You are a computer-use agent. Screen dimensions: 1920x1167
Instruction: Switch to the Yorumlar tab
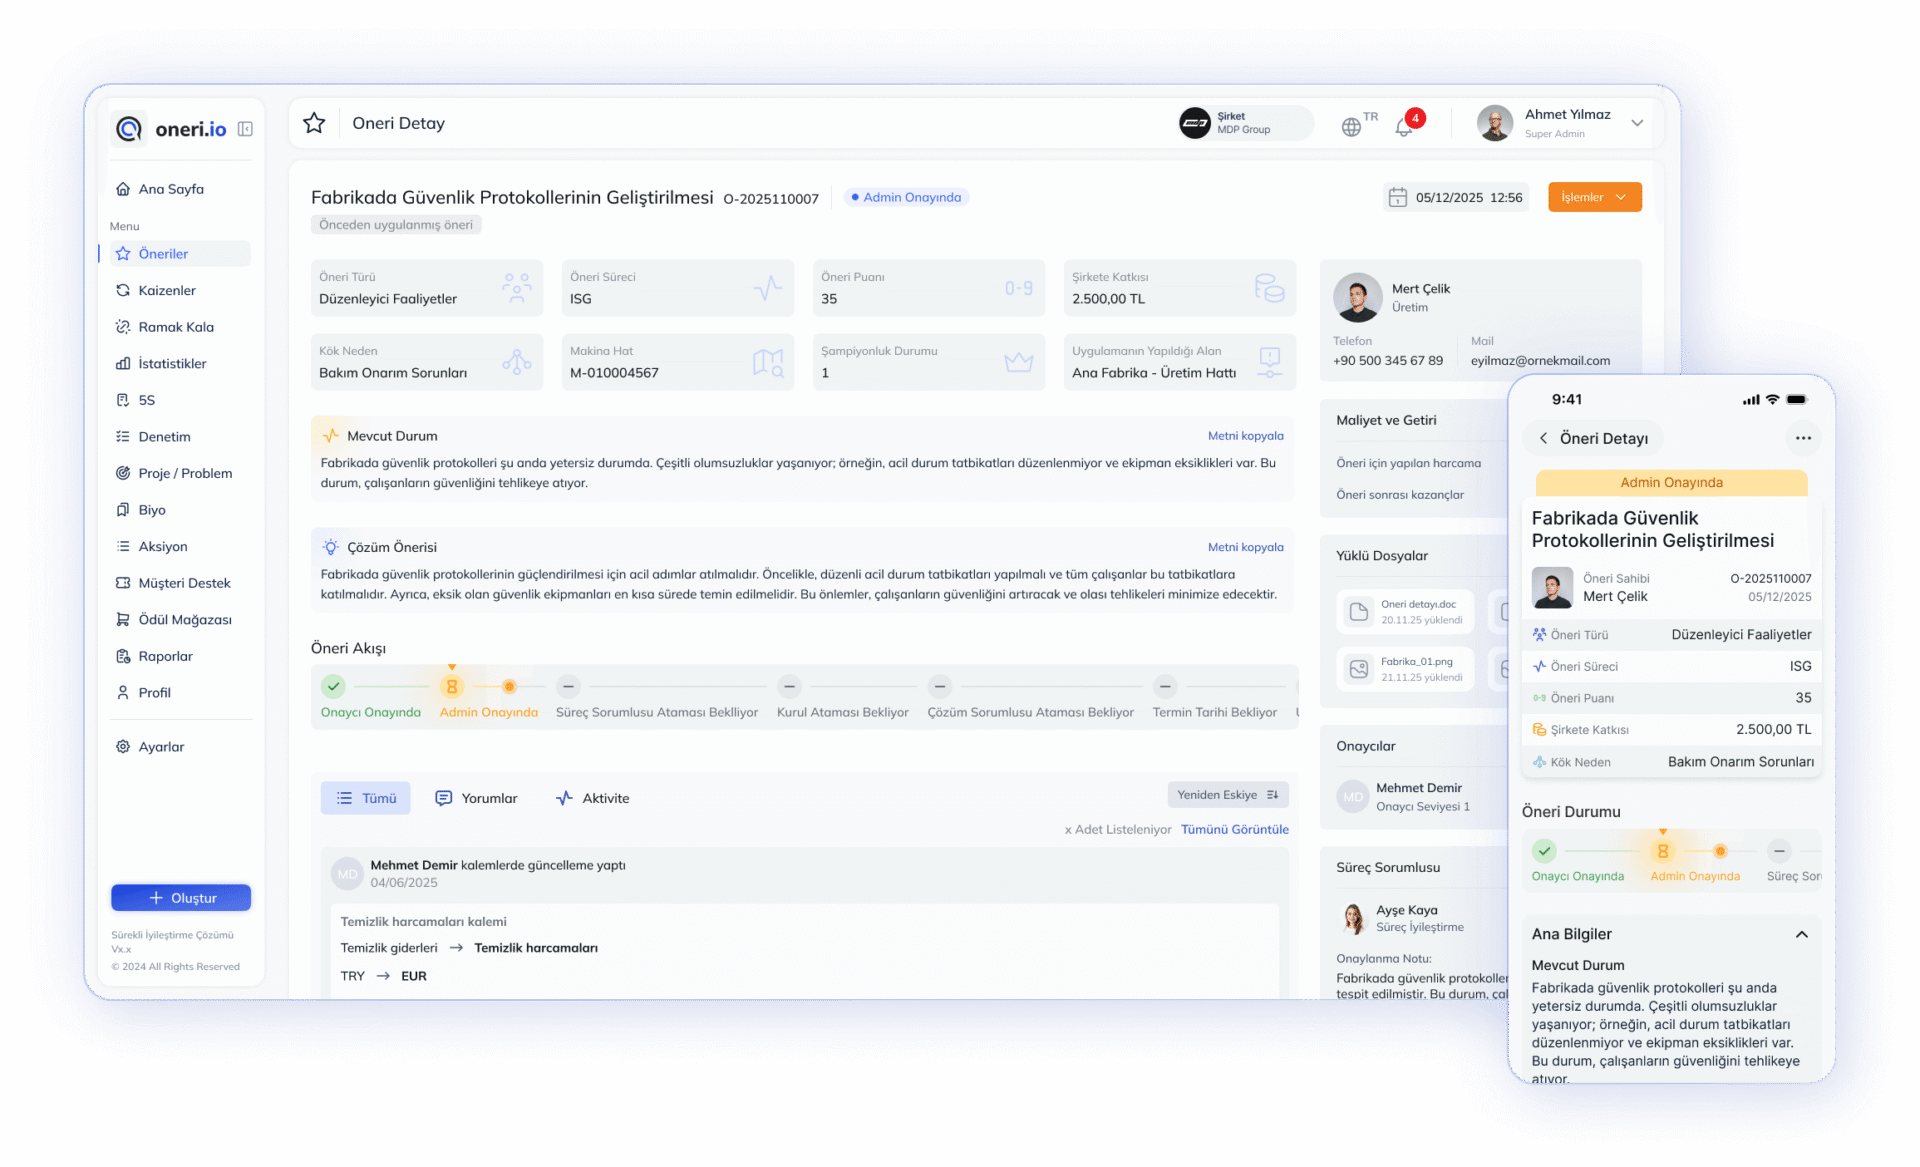(477, 798)
